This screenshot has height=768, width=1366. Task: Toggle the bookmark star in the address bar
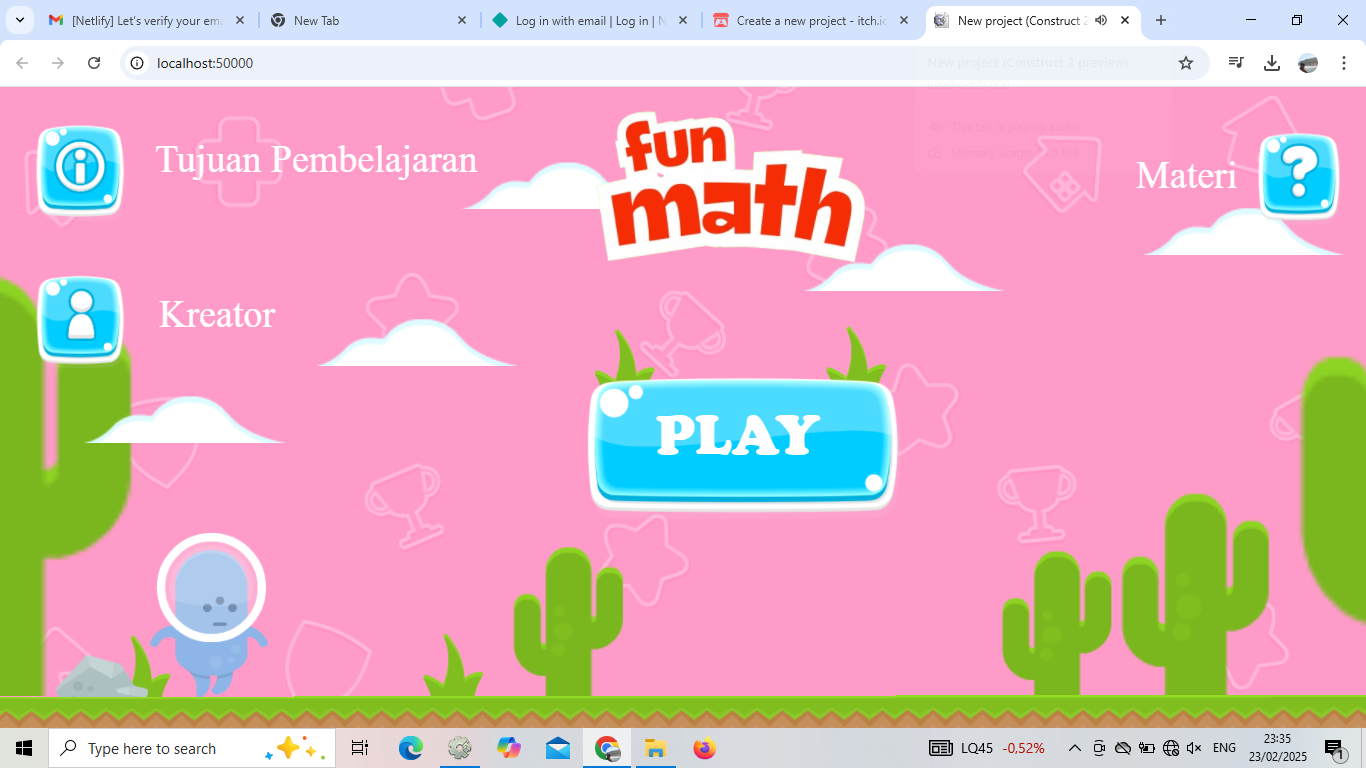(x=1186, y=62)
